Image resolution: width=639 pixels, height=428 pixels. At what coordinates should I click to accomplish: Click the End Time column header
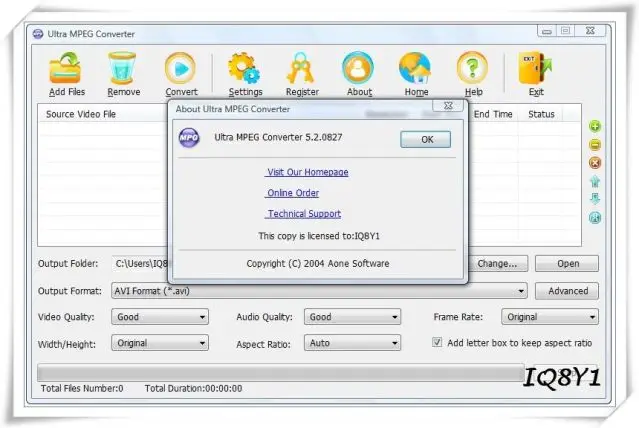coord(493,114)
